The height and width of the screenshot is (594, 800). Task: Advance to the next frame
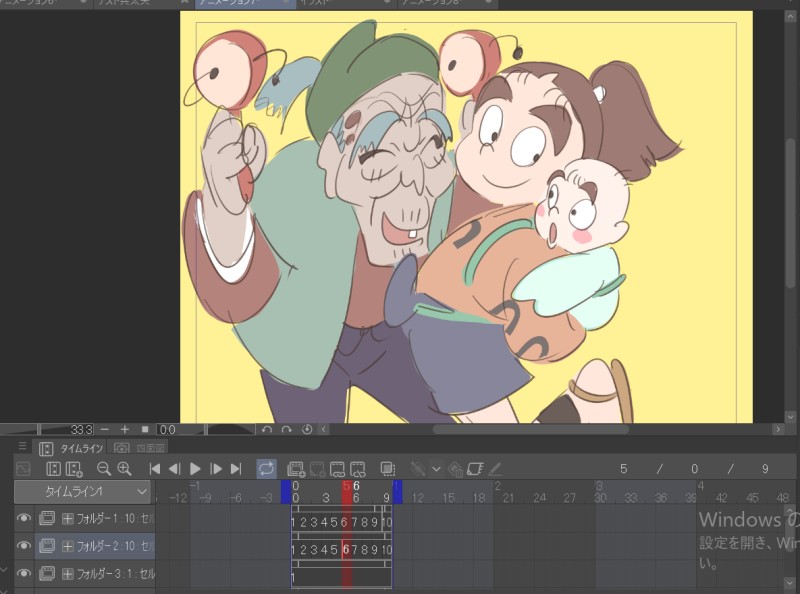216,469
